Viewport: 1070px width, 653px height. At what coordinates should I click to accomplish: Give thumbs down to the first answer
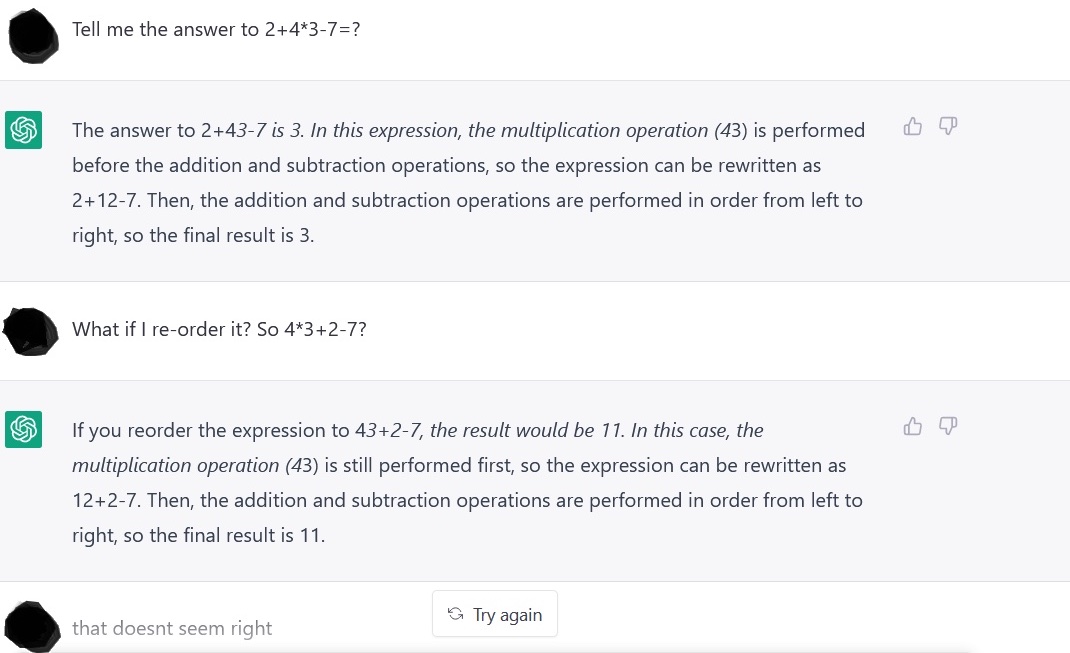click(x=948, y=126)
